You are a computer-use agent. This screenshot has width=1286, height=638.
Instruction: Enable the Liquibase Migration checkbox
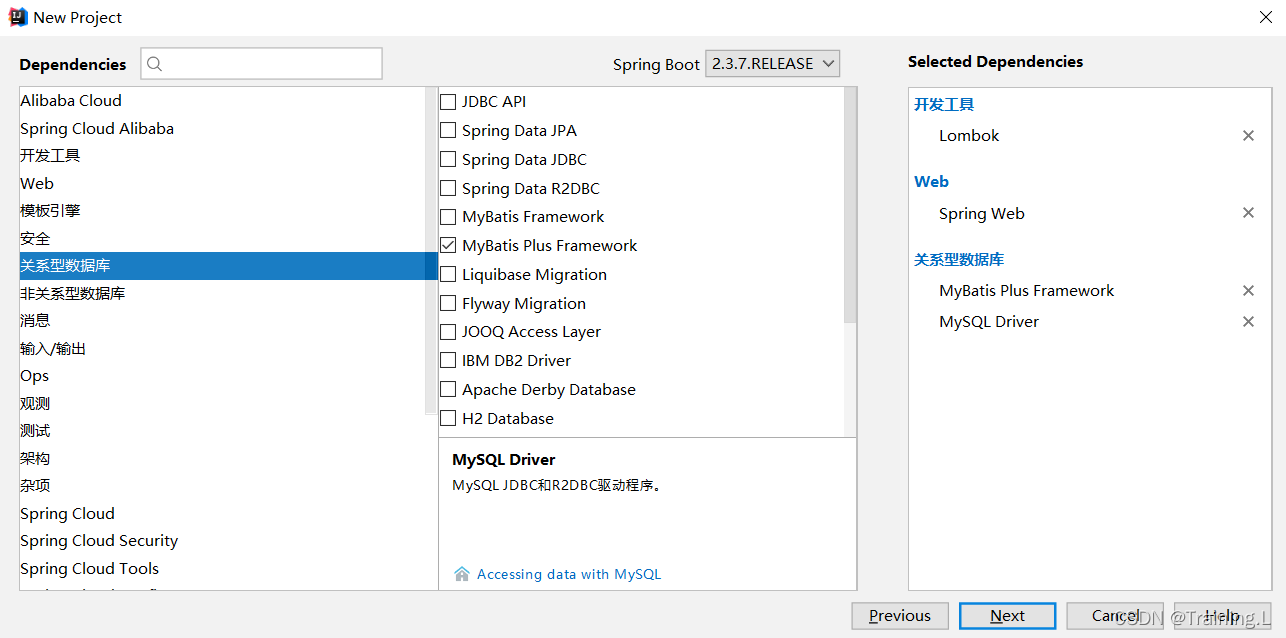448,275
